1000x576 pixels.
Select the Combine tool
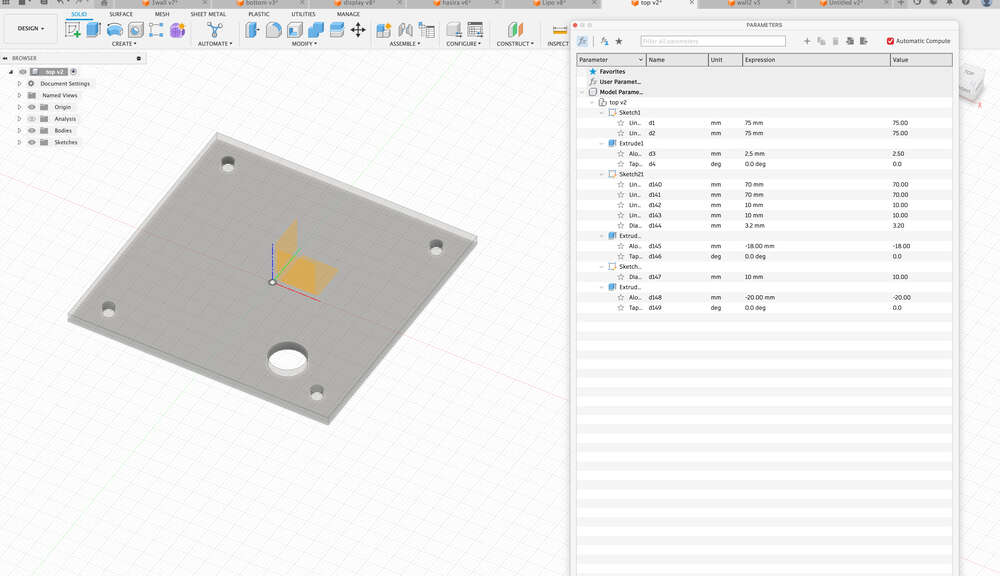click(316, 29)
